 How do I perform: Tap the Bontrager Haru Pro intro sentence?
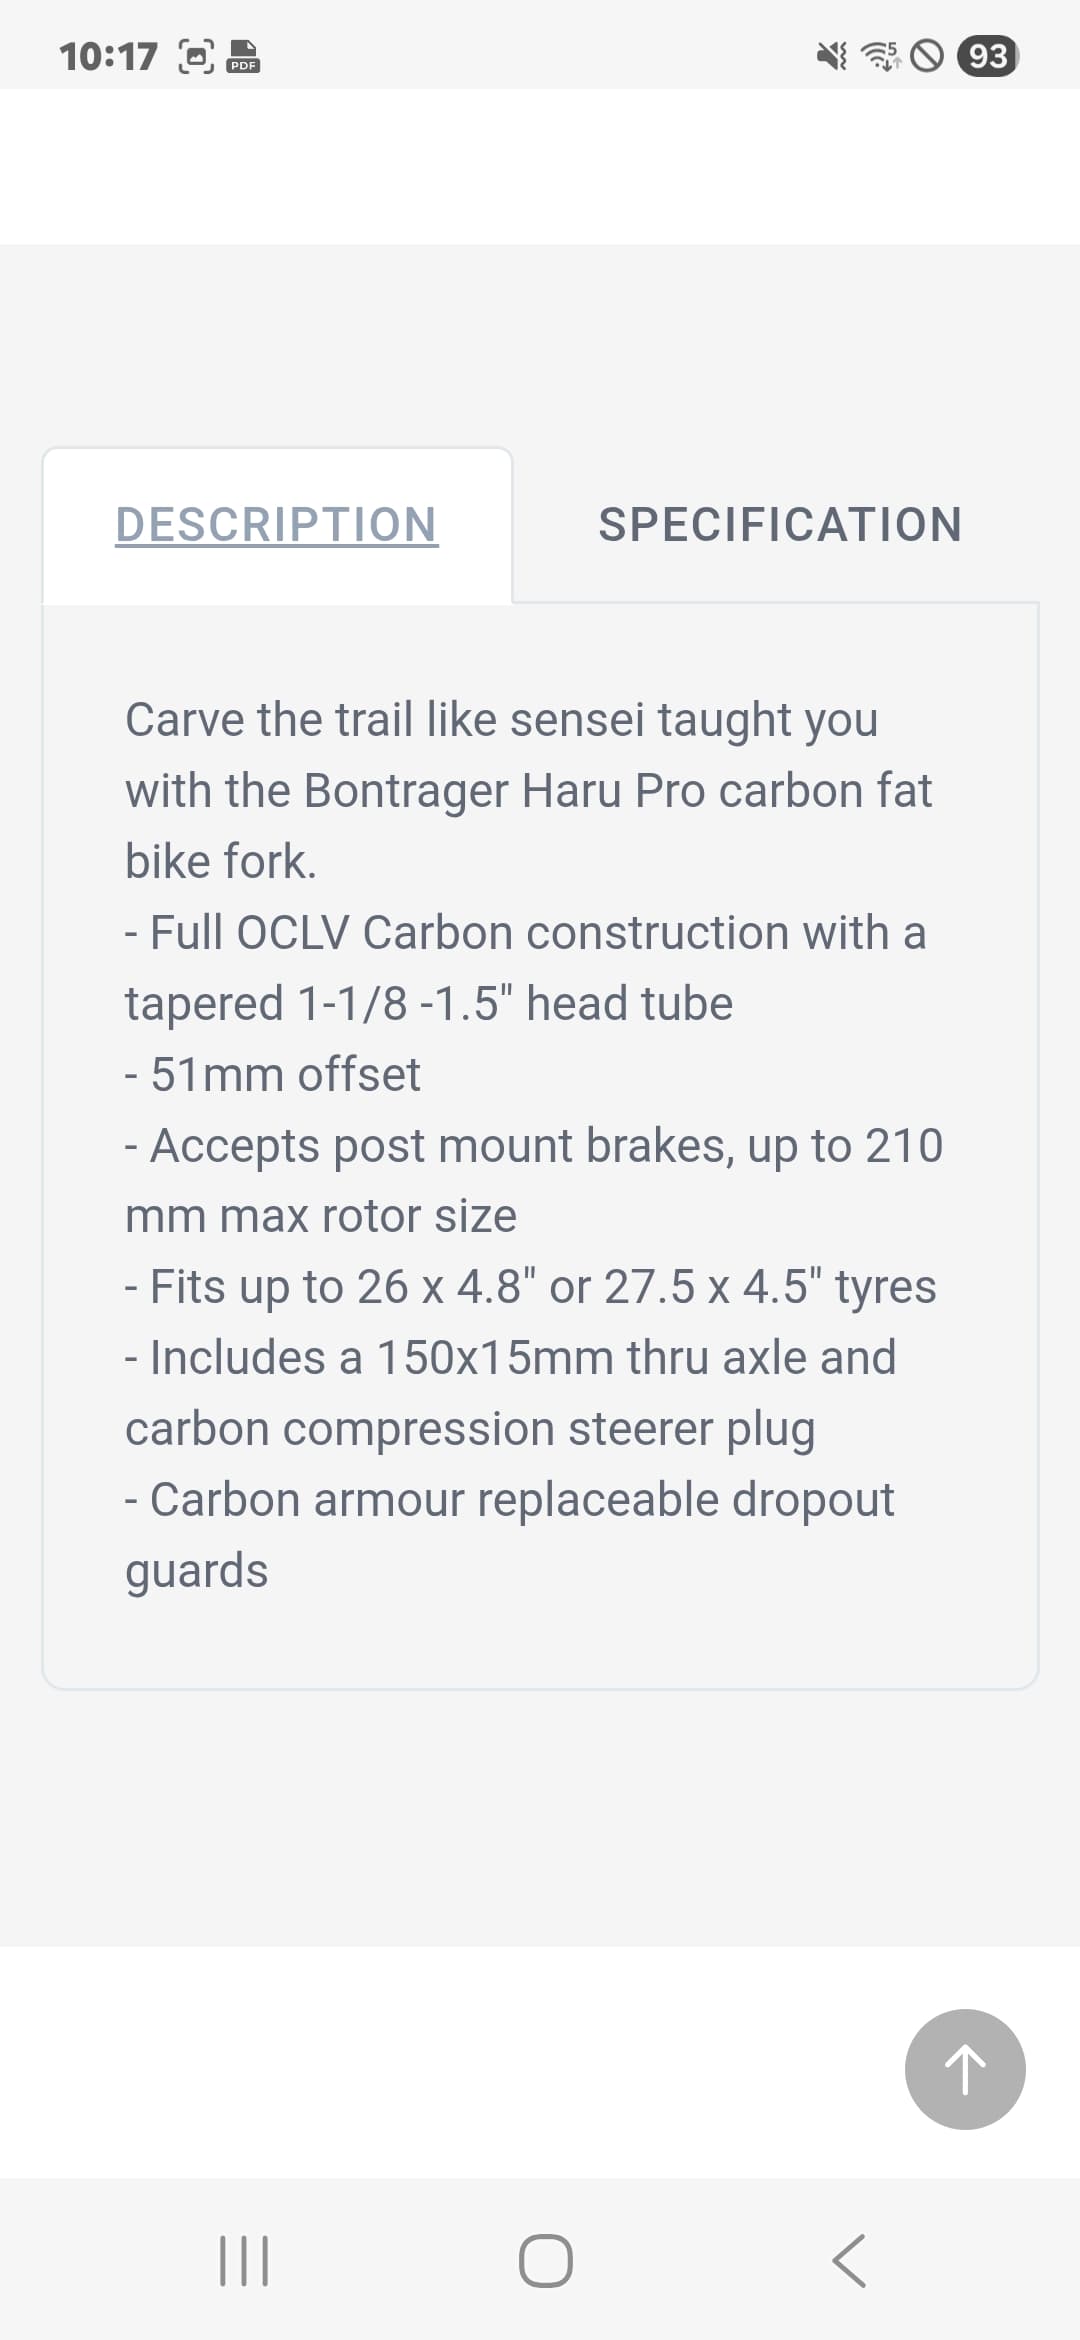528,789
